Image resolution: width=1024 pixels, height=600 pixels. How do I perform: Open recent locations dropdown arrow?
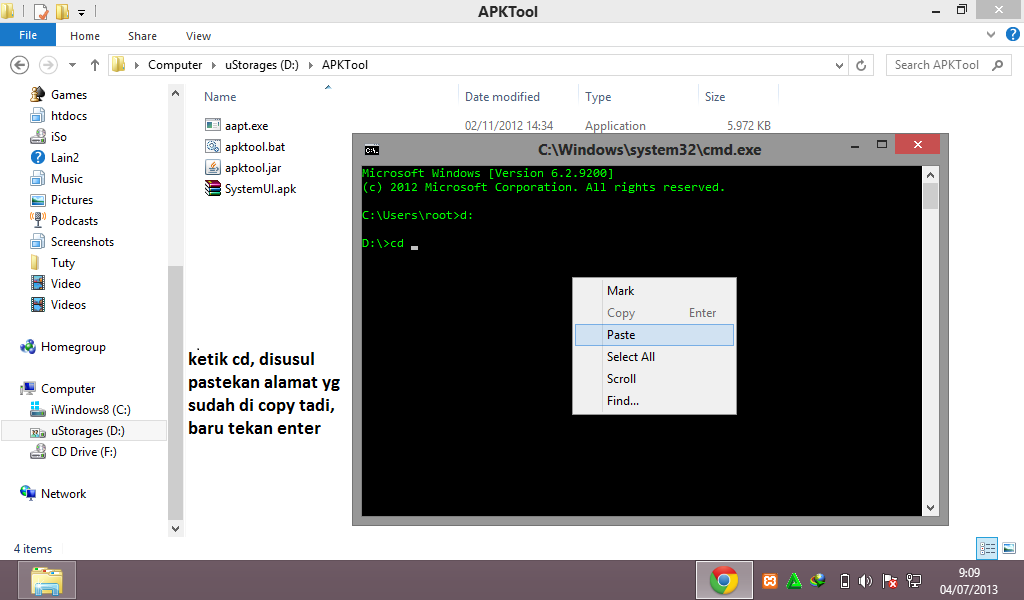click(72, 65)
